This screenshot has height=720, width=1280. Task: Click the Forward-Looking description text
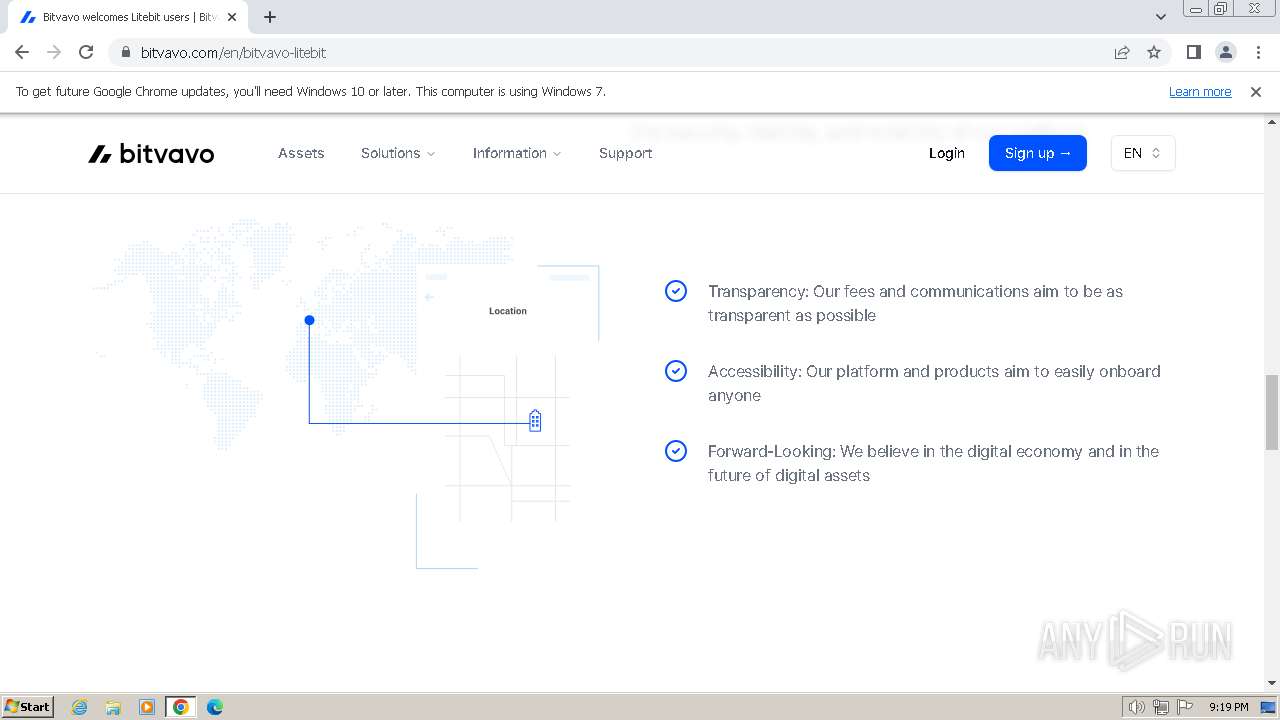pyautogui.click(x=933, y=463)
